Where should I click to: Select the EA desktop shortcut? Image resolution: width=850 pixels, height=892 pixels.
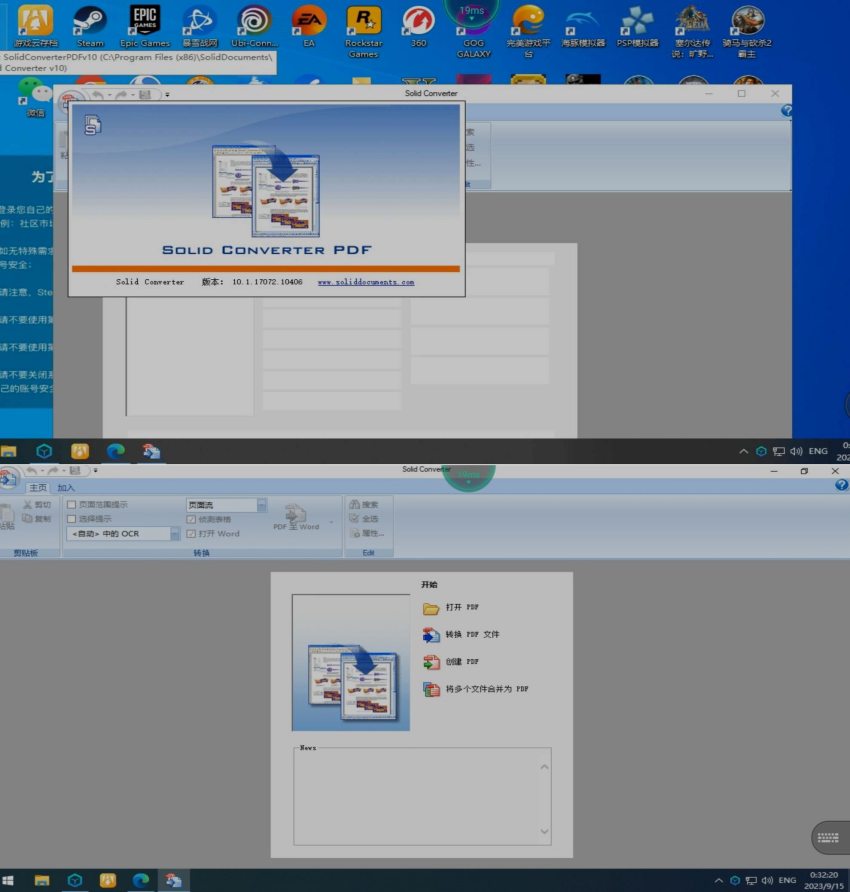(309, 26)
